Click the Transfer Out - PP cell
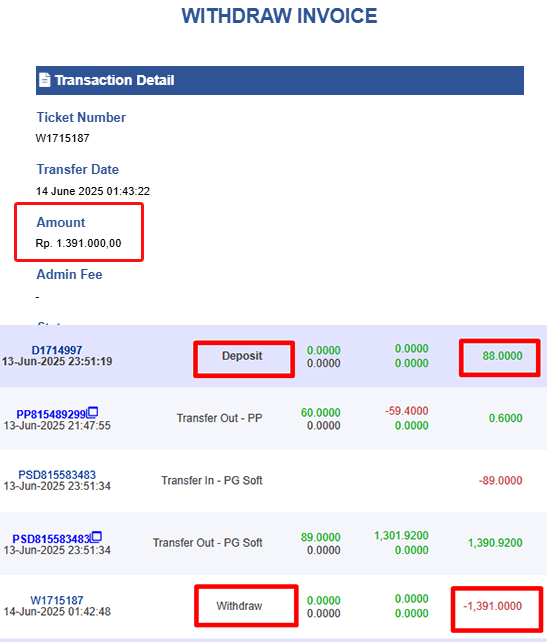 coord(219,418)
